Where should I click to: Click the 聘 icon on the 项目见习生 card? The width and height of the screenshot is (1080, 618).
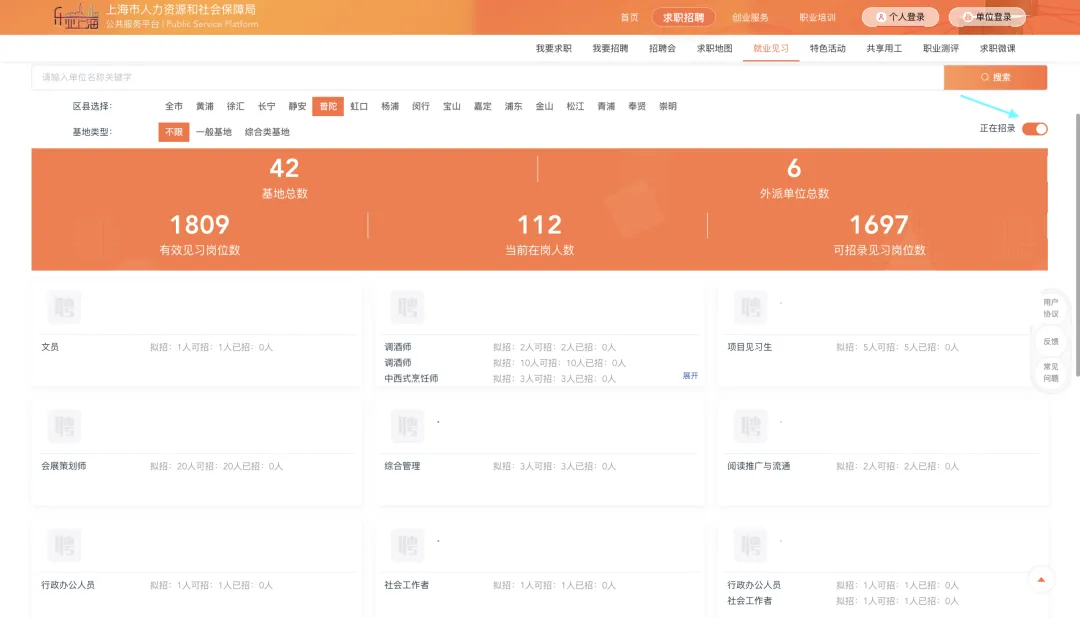click(x=750, y=307)
